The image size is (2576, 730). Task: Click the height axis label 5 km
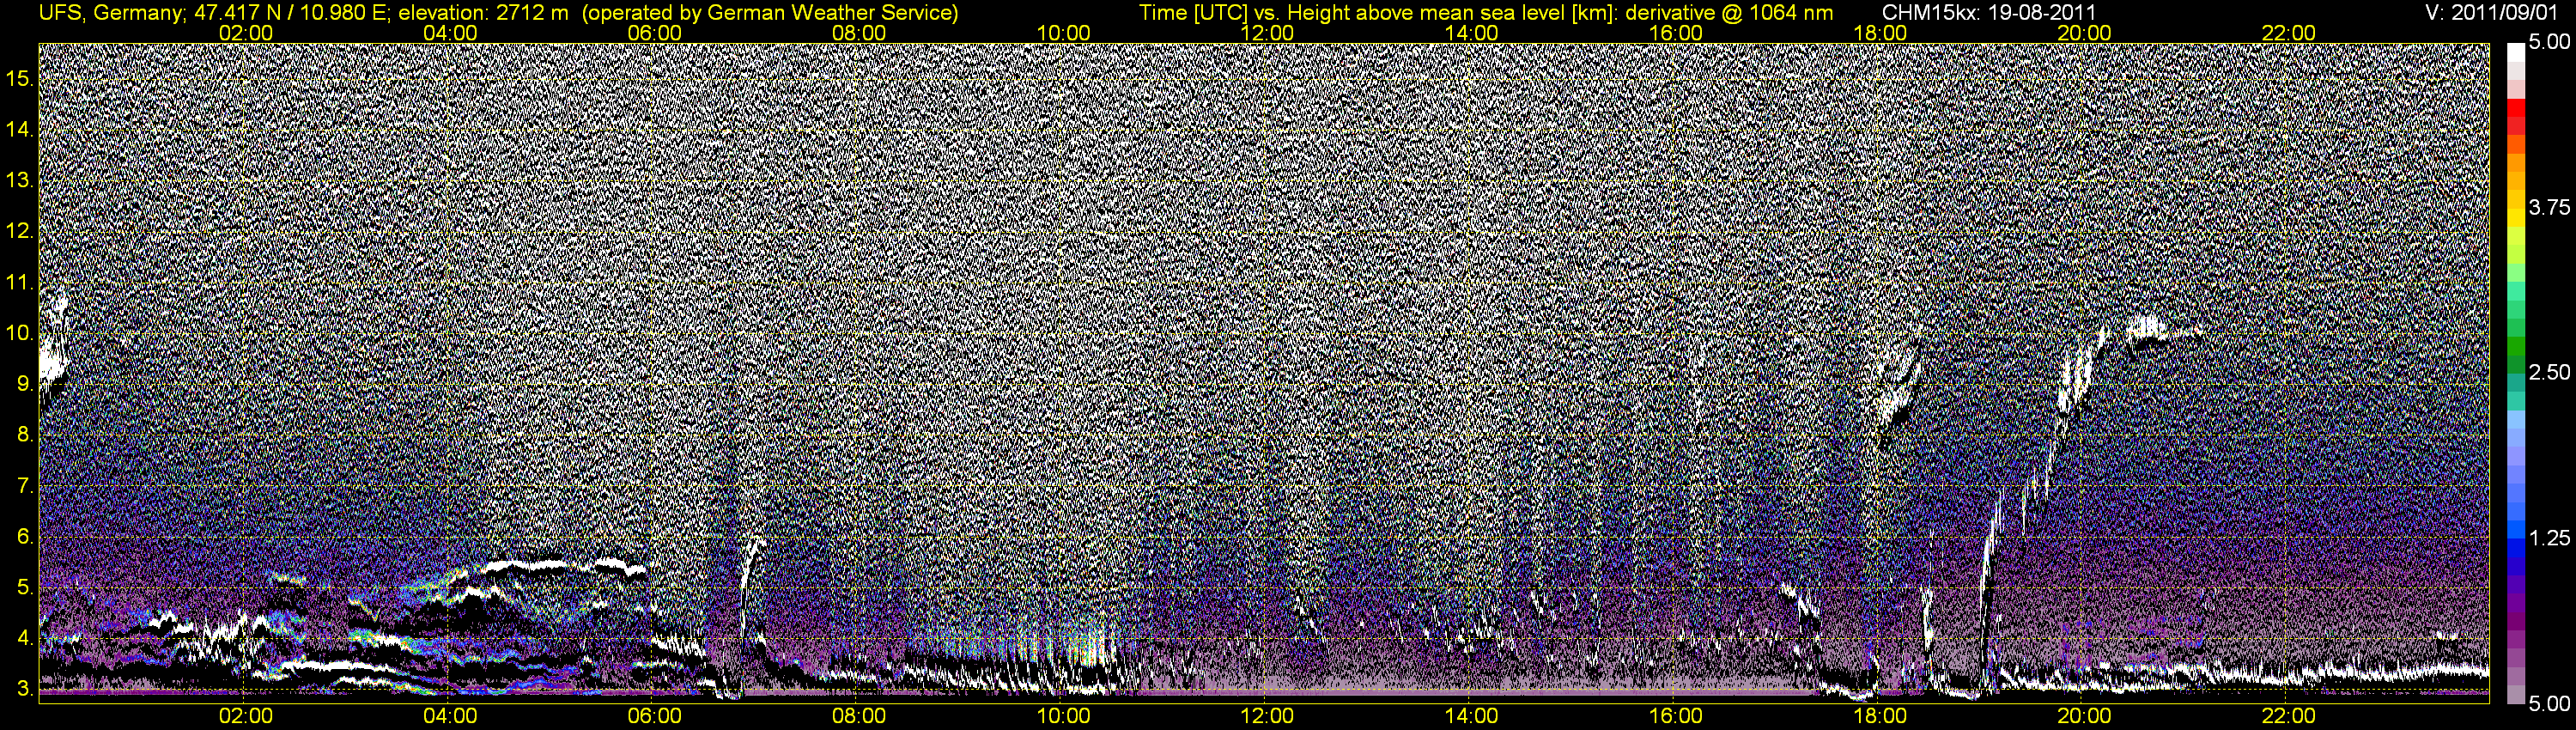pyautogui.click(x=24, y=588)
